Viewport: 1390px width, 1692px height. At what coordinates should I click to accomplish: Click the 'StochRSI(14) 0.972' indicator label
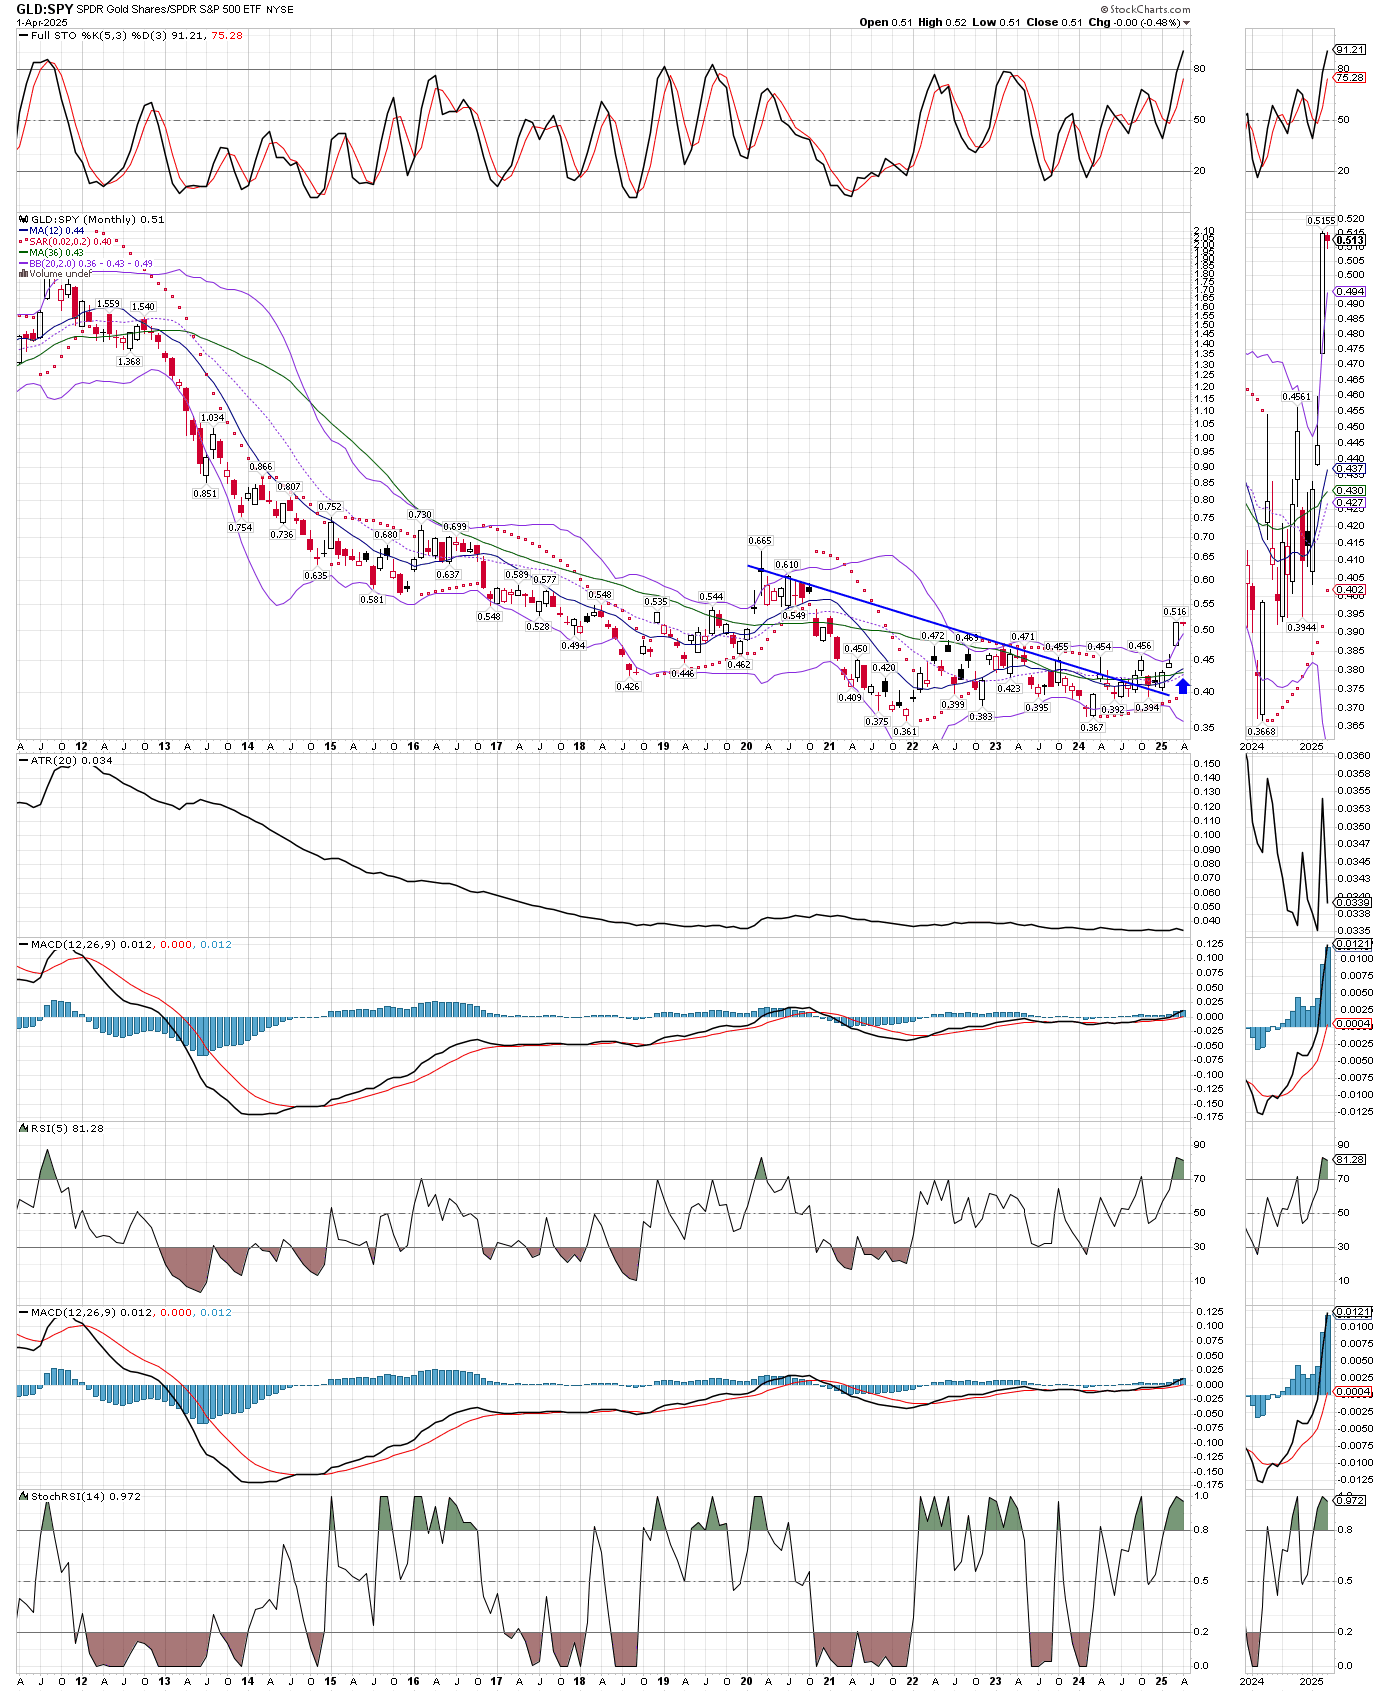(x=85, y=1497)
